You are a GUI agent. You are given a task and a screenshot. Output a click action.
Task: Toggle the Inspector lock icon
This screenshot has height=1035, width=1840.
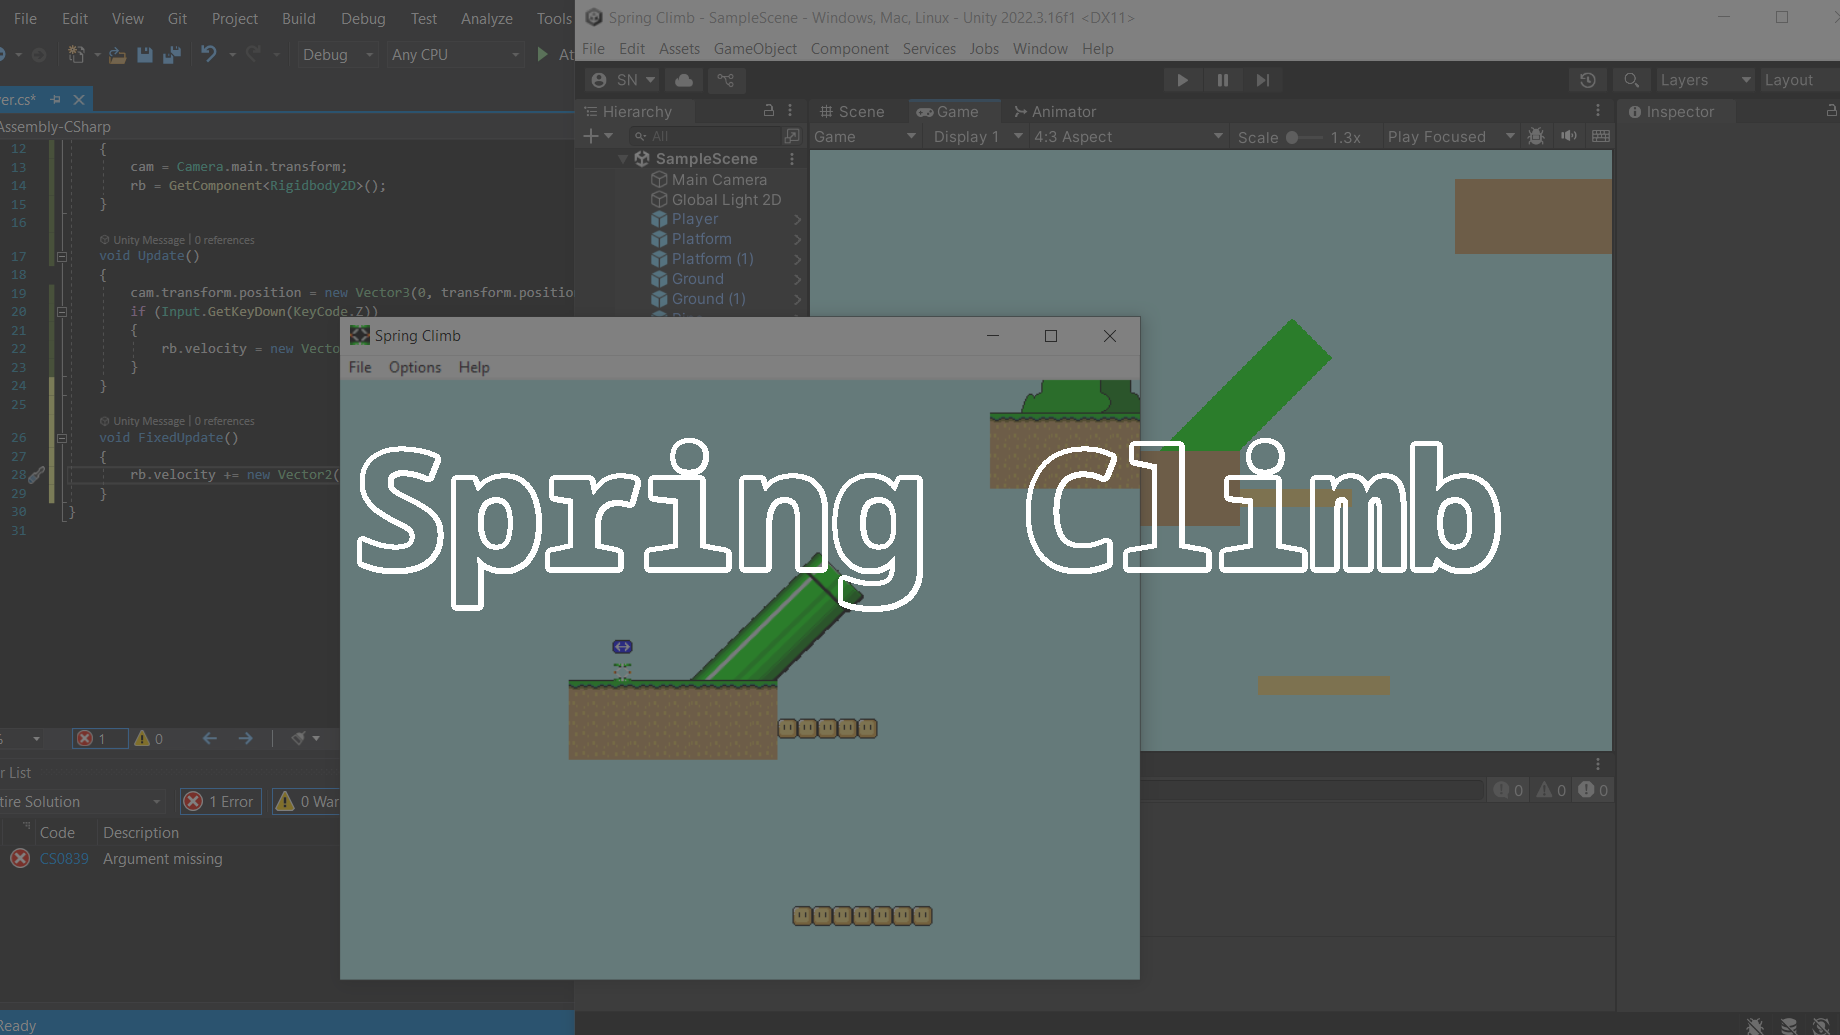pyautogui.click(x=1831, y=111)
